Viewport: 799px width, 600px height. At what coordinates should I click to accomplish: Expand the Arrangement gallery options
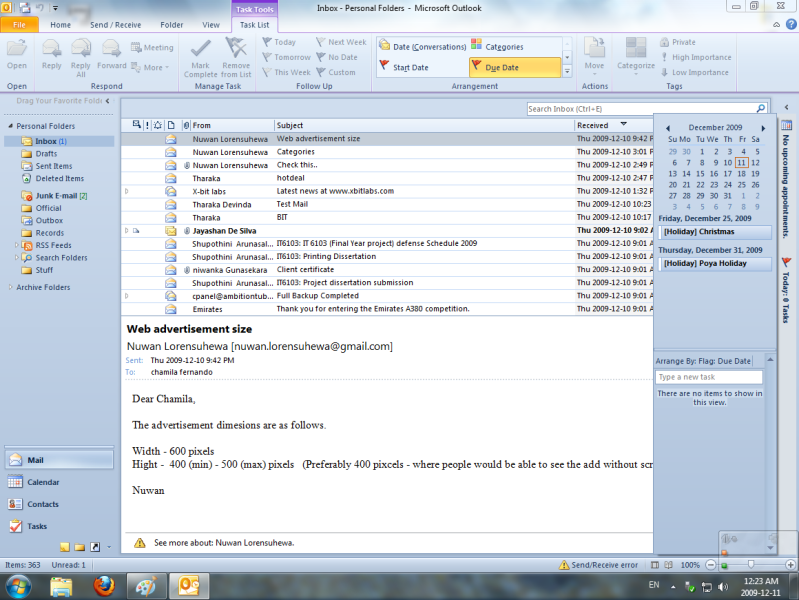pyautogui.click(x=567, y=71)
